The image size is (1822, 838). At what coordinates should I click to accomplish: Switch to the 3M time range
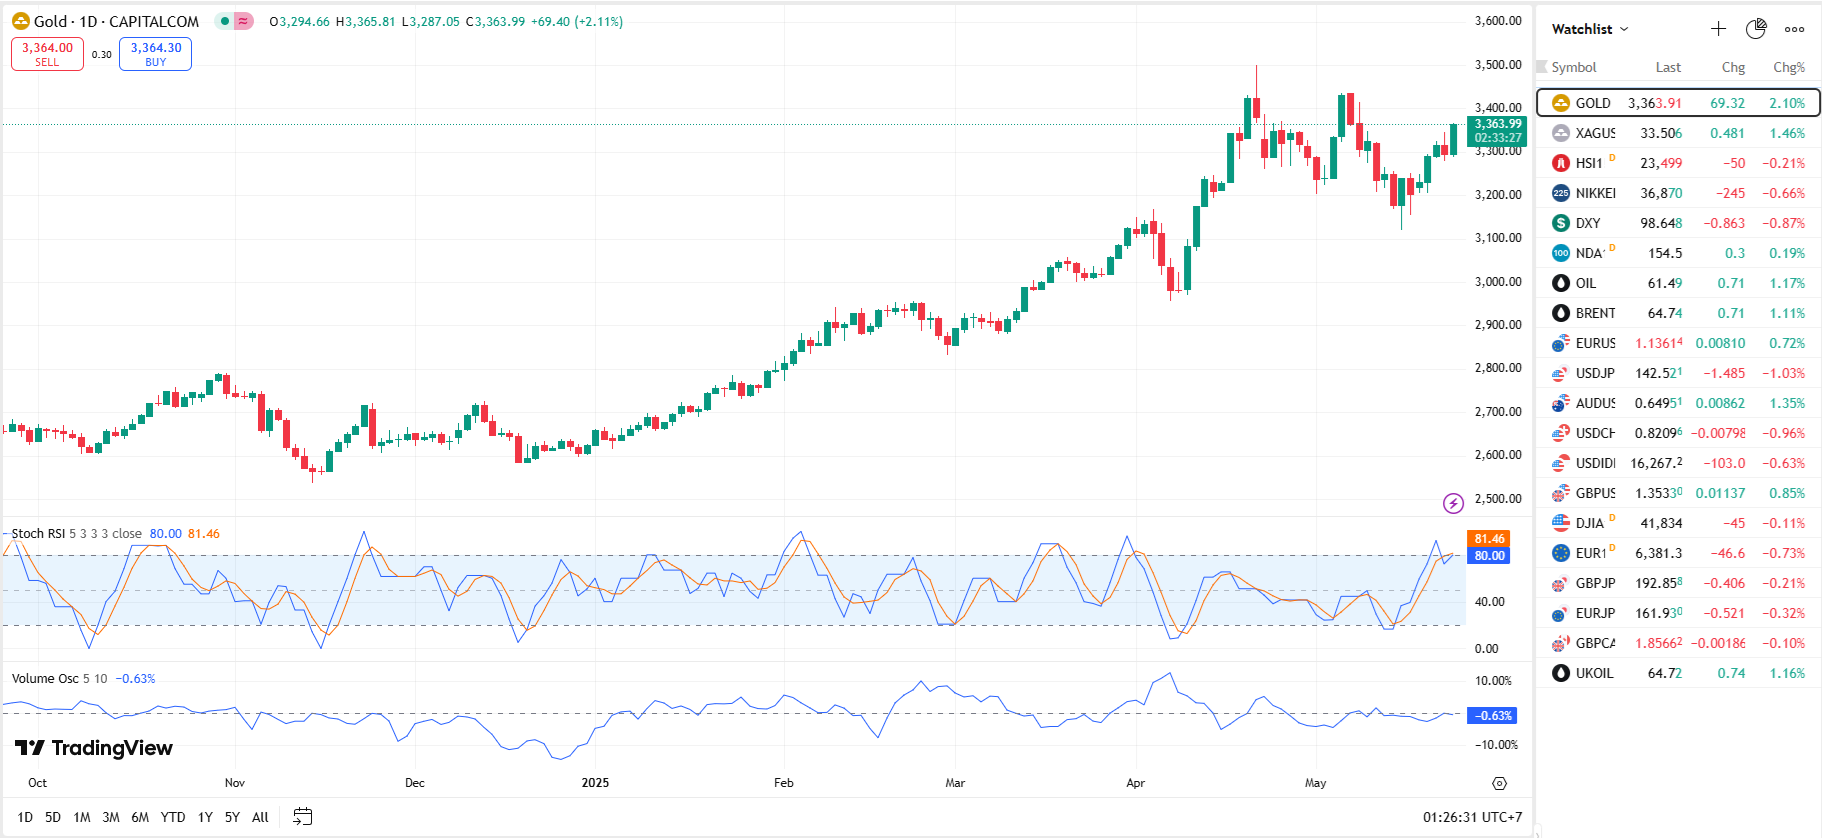pos(111,817)
